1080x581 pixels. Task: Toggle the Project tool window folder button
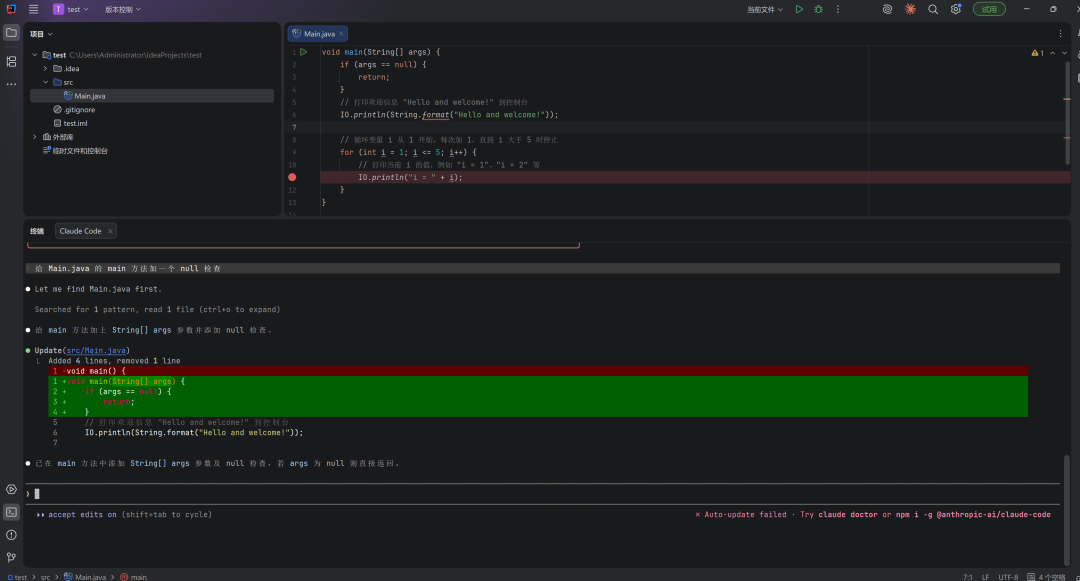pos(11,33)
